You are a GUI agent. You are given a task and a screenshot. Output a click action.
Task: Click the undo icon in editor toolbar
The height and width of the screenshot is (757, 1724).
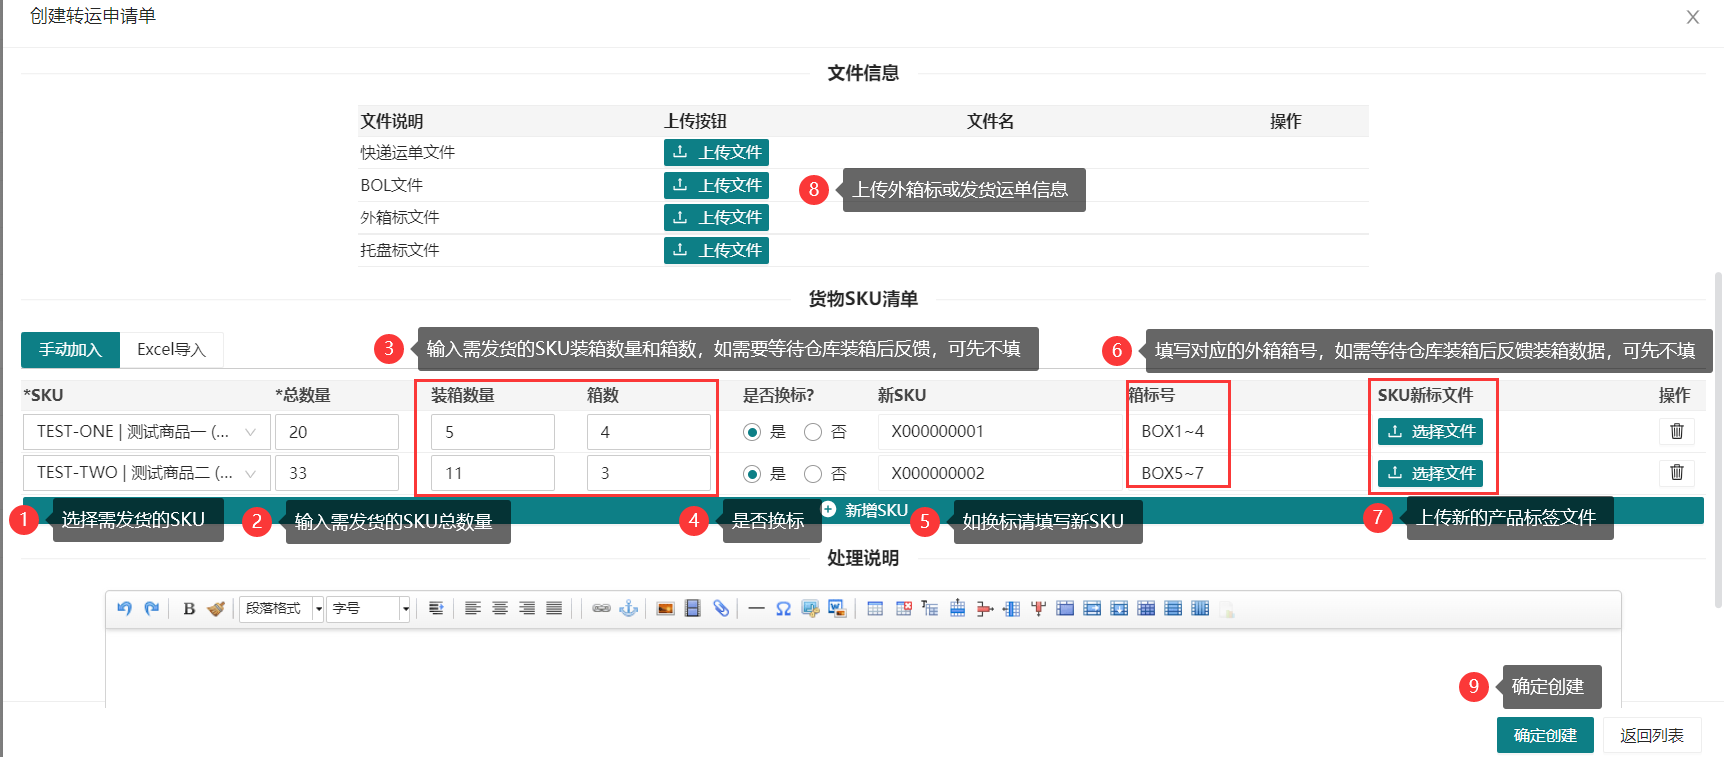[124, 608]
